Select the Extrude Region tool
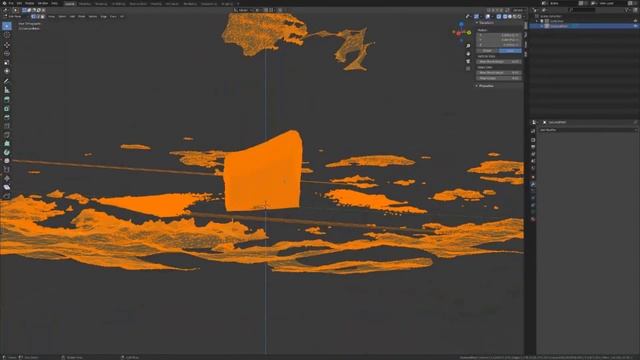The image size is (640, 360). click(x=7, y=100)
